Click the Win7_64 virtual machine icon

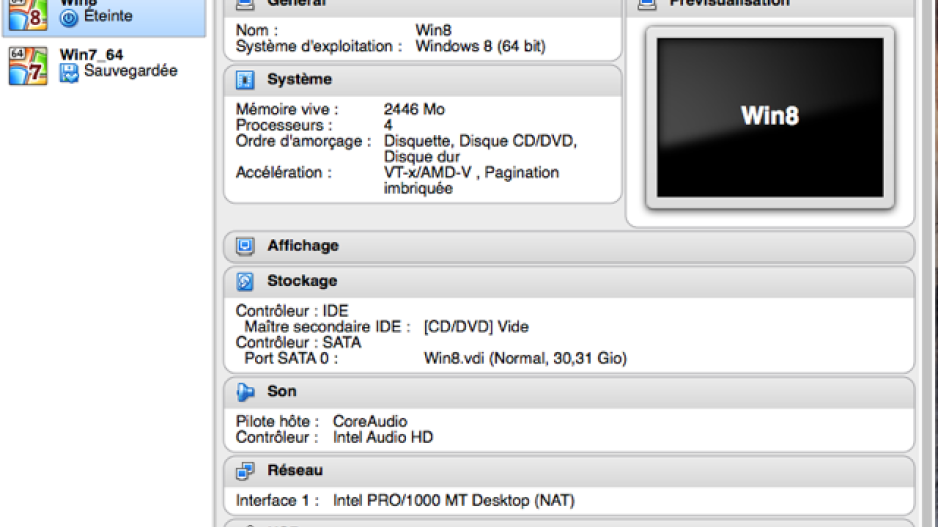(x=28, y=66)
